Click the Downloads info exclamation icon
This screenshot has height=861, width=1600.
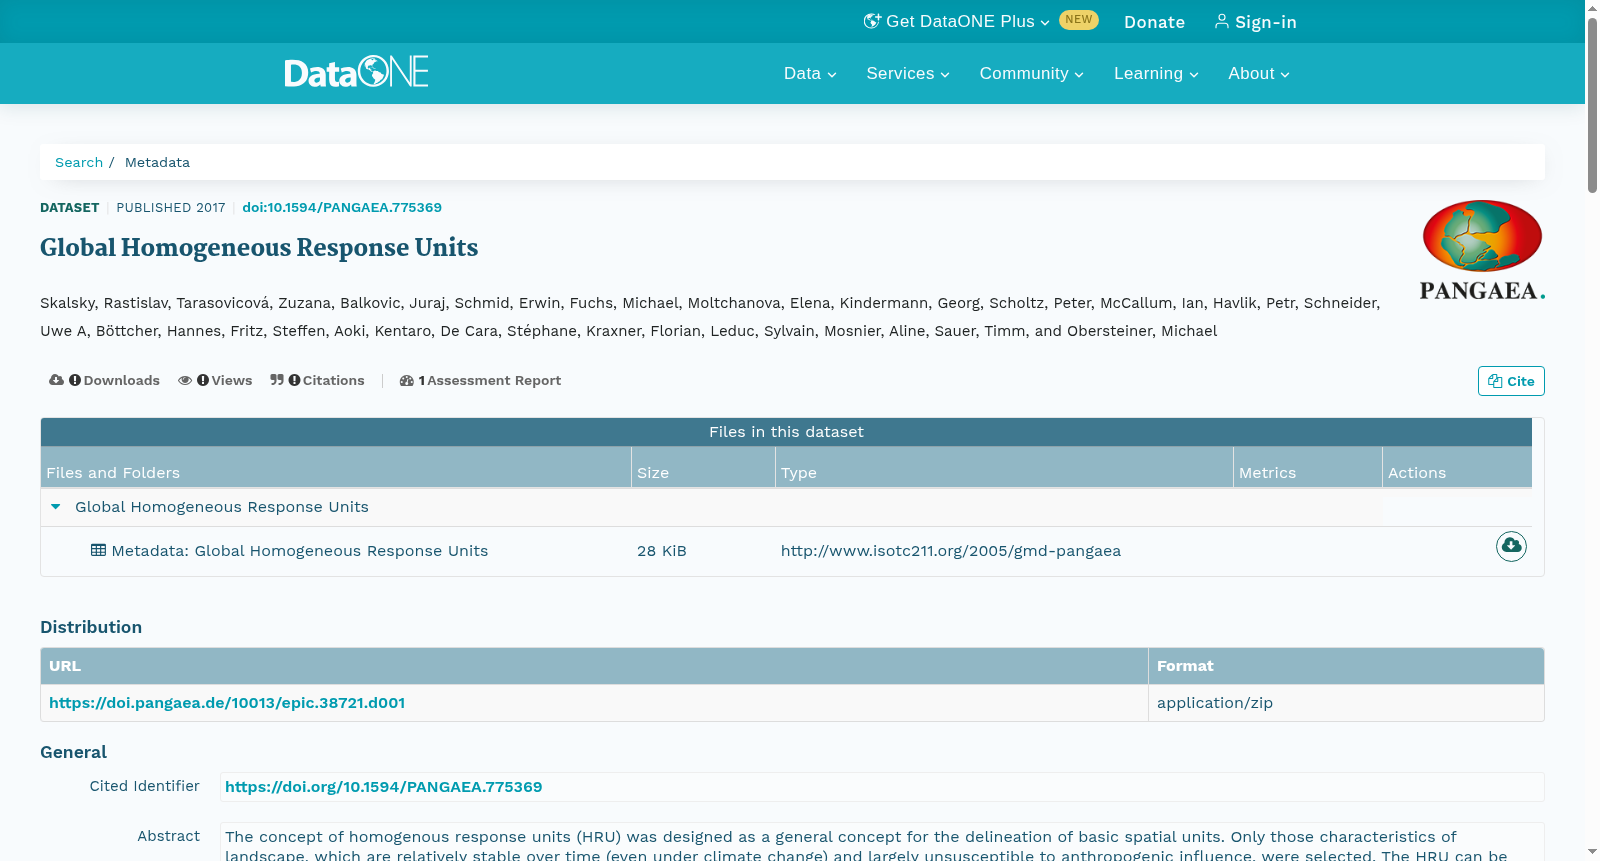click(75, 380)
